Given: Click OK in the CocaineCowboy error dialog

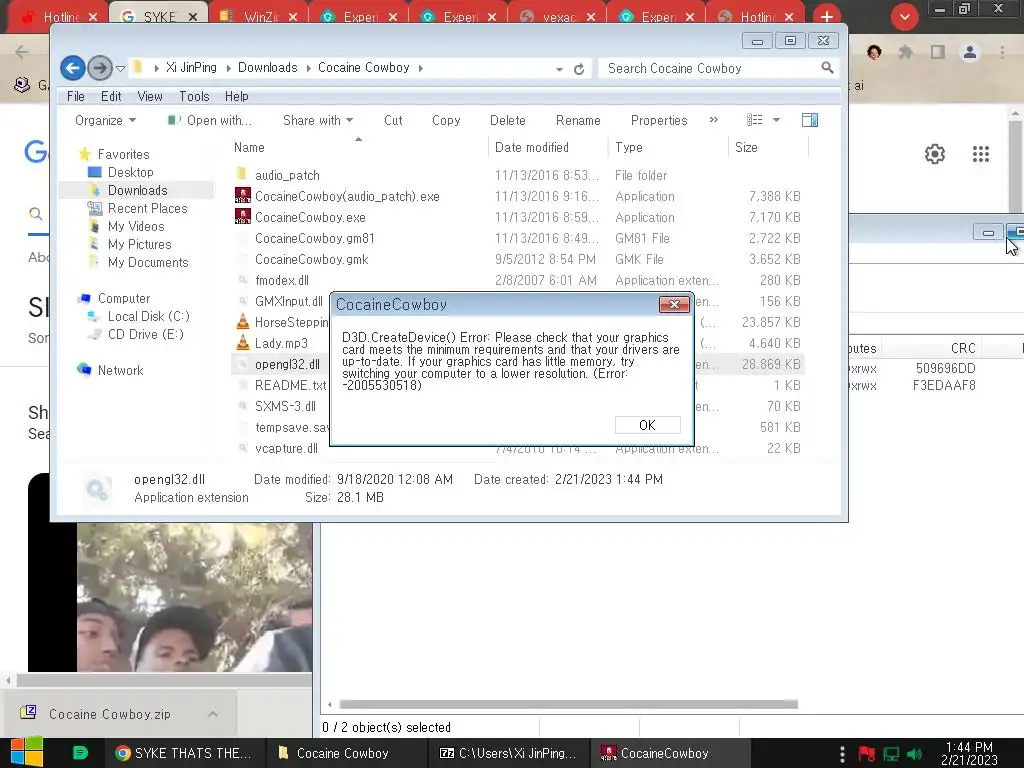Looking at the screenshot, I should (647, 425).
